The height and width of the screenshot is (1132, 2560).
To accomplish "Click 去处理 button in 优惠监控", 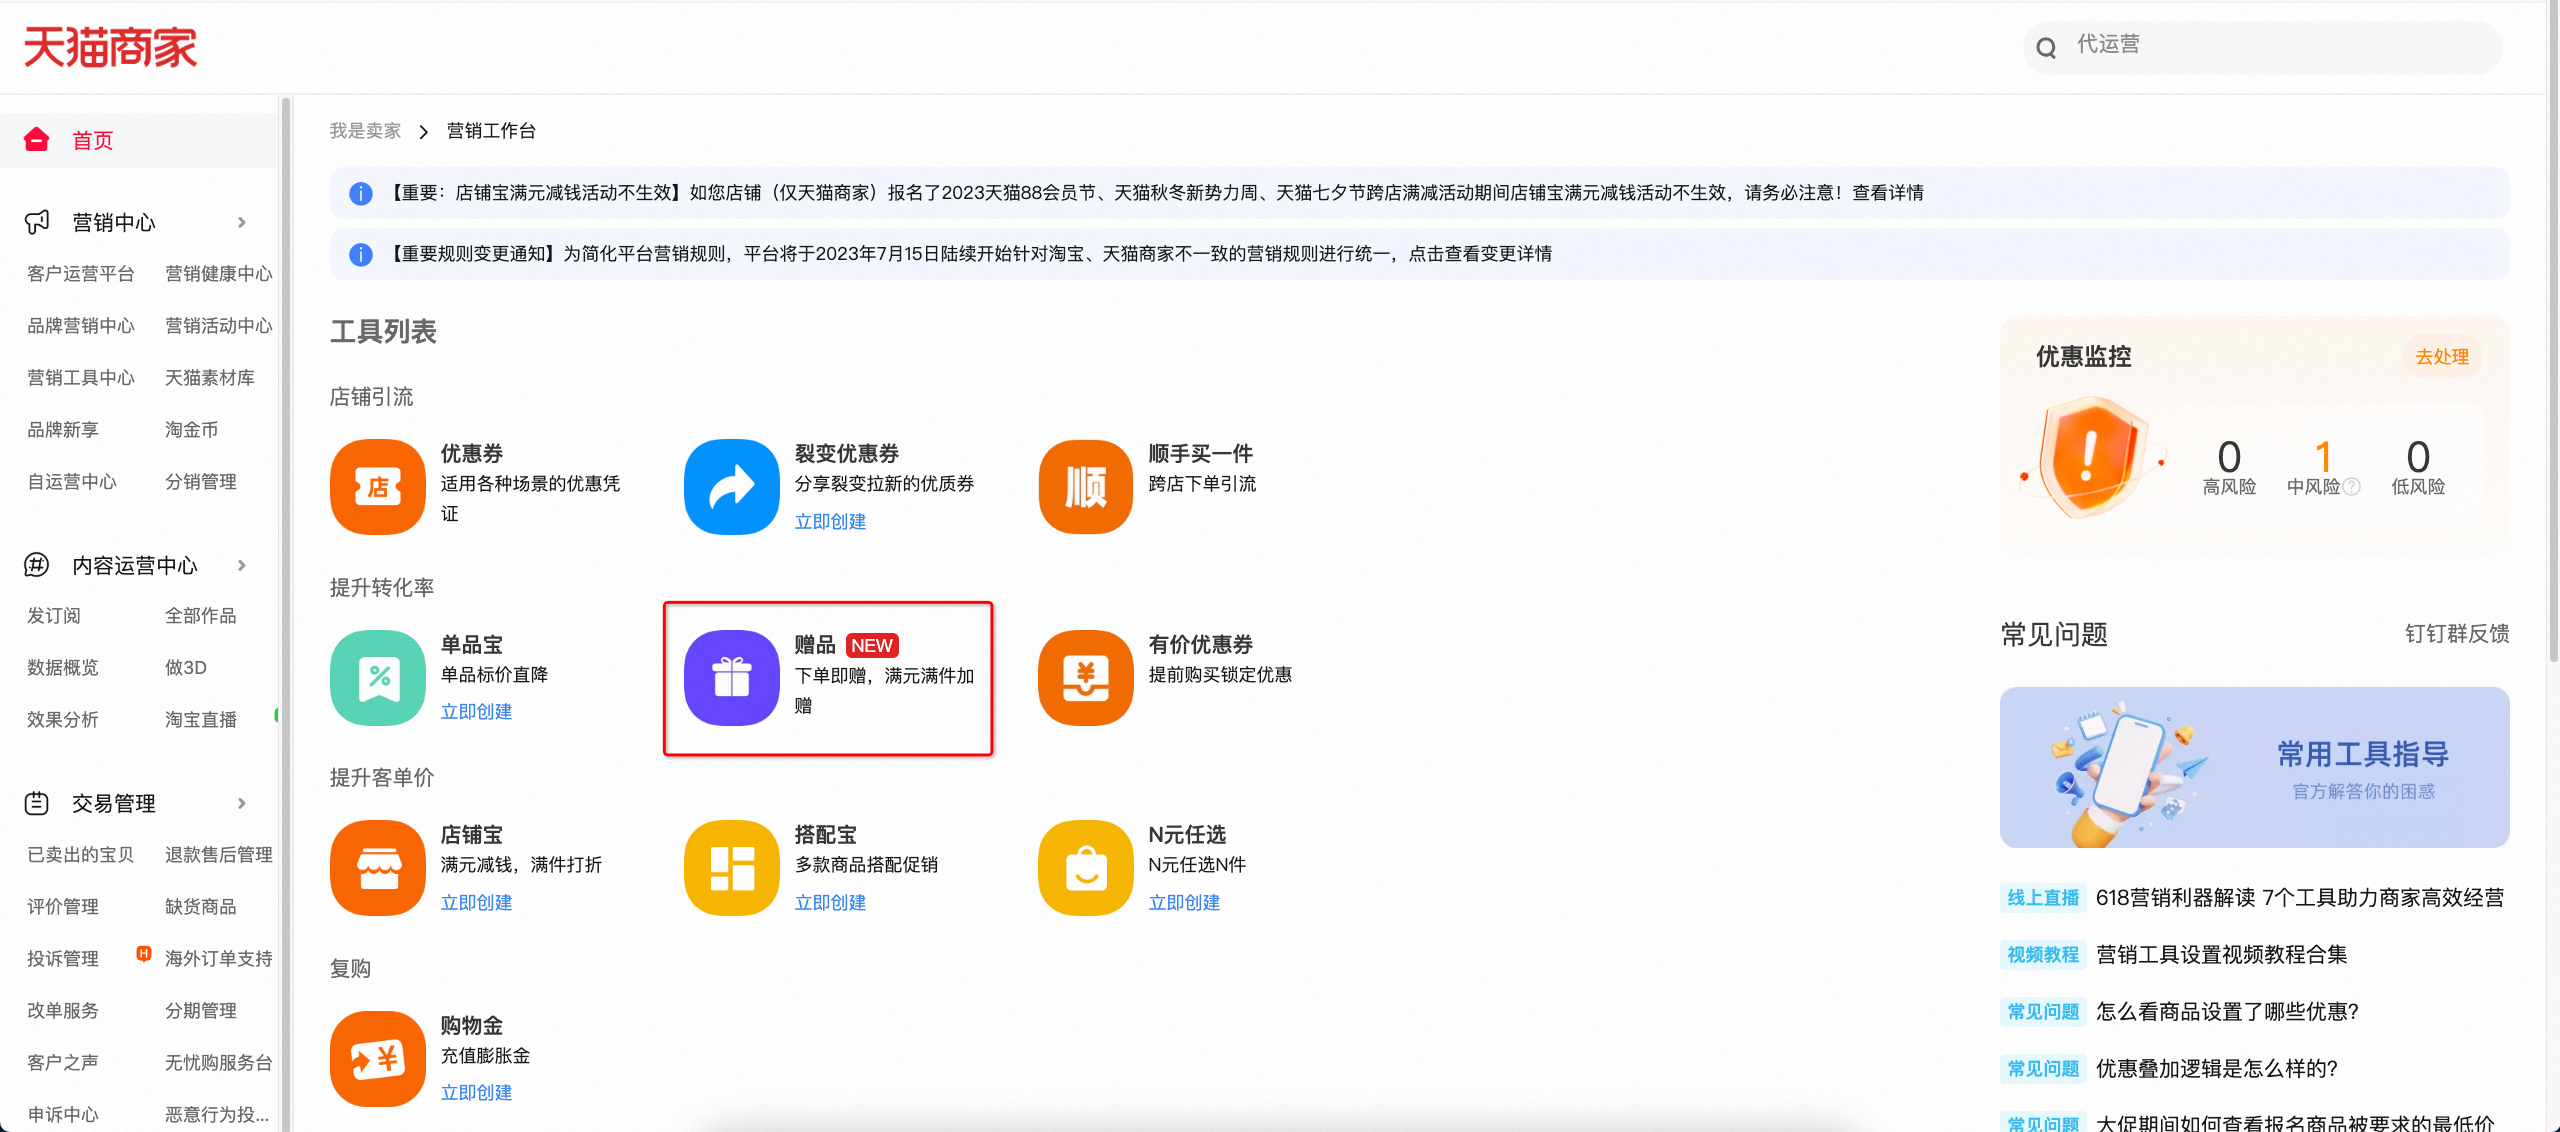I will 2442,357.
